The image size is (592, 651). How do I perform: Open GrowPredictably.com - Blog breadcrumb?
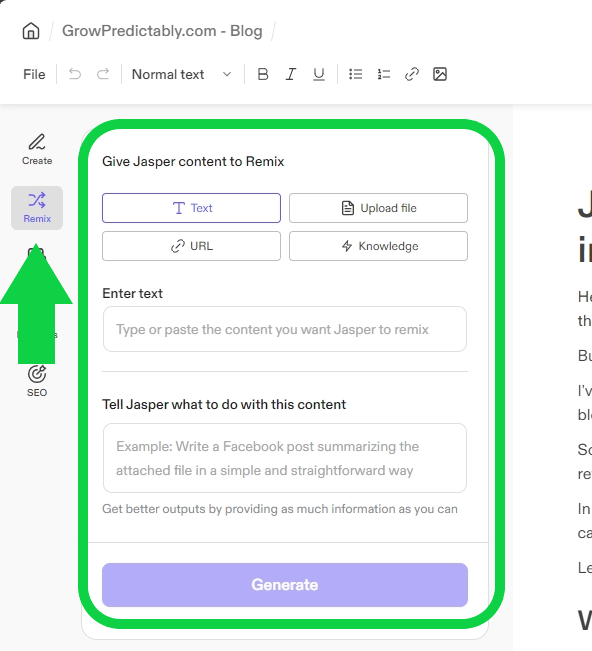coord(162,31)
